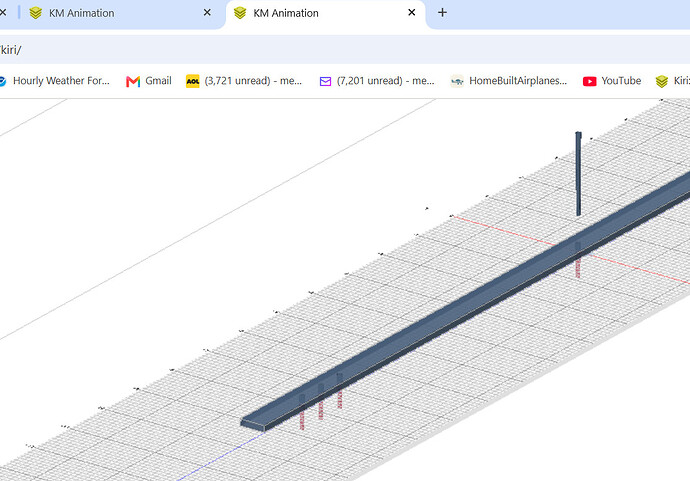Select the vertical blue post object

[578, 174]
